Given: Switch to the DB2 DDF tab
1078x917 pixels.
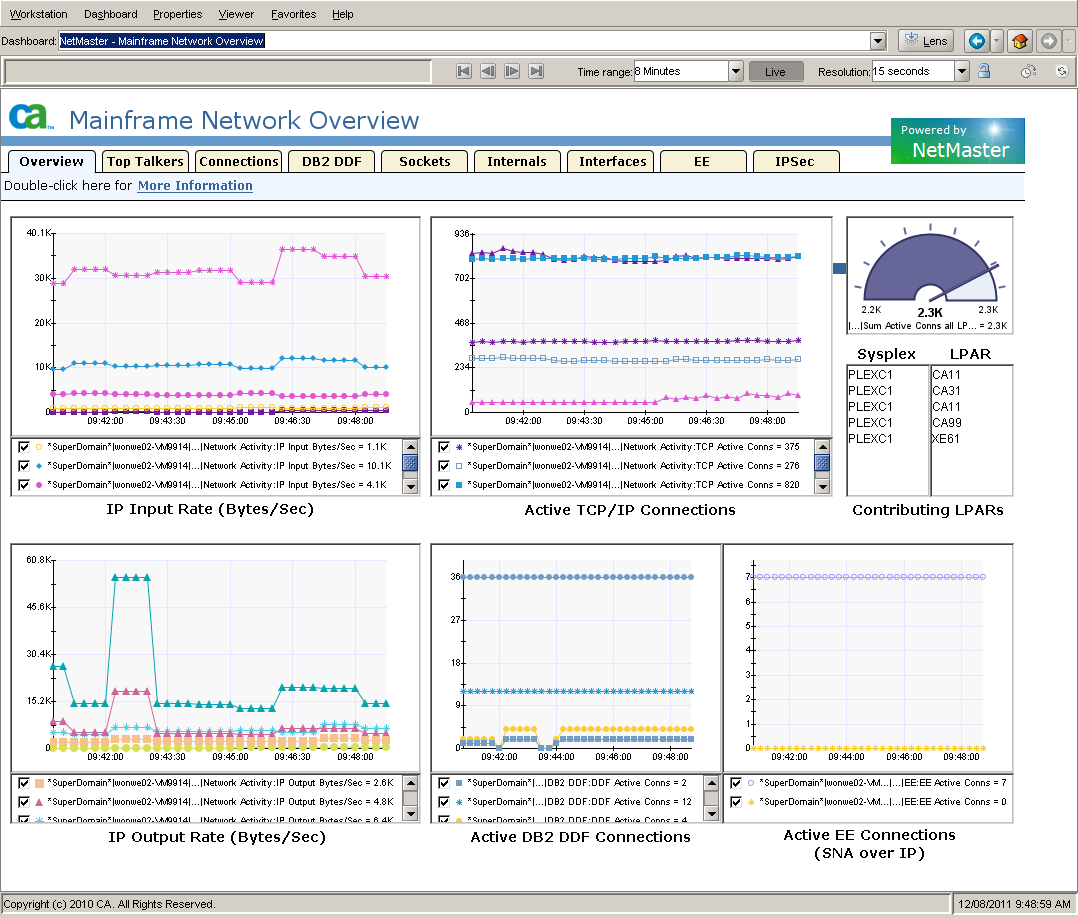Looking at the screenshot, I should (x=331, y=162).
